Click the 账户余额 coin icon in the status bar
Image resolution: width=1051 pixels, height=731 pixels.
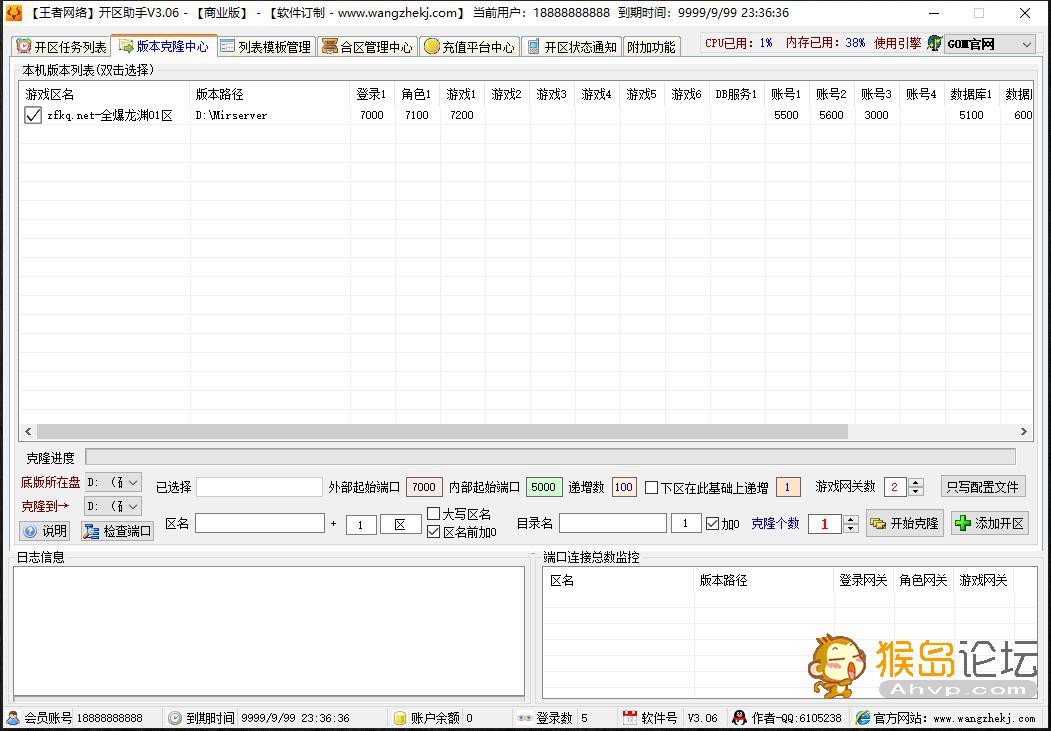[400, 718]
